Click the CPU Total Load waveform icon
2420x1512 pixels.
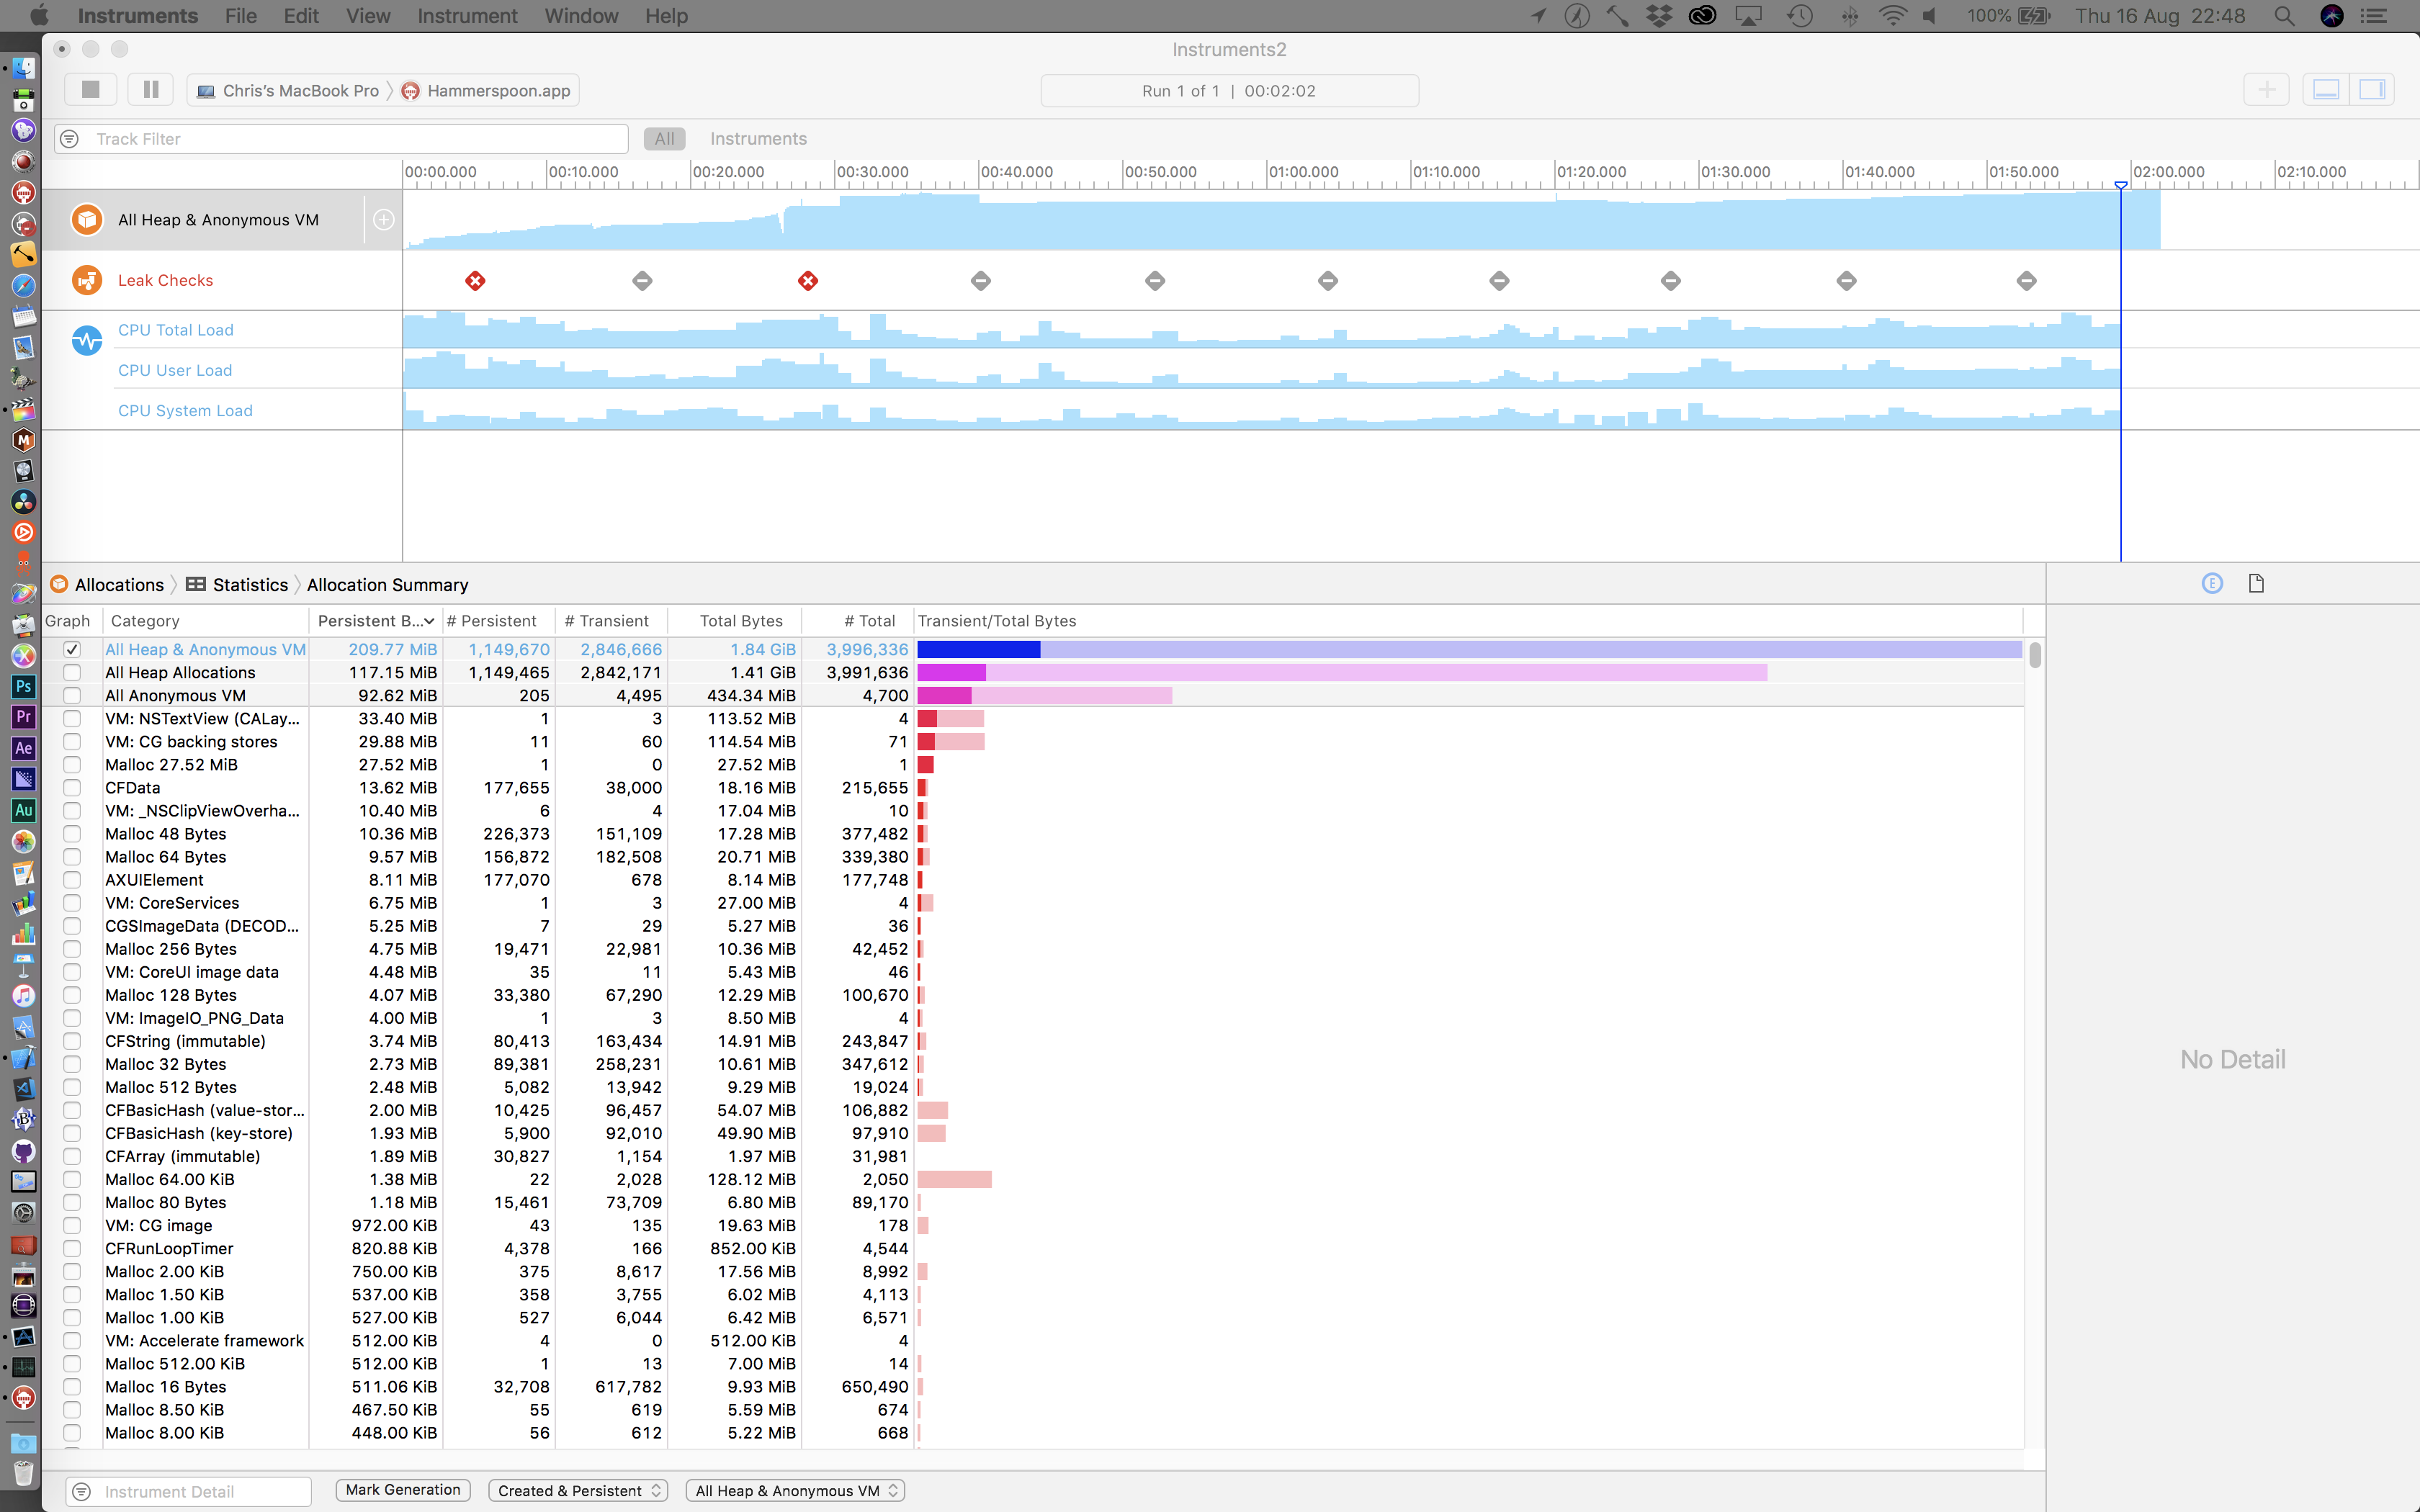click(87, 339)
